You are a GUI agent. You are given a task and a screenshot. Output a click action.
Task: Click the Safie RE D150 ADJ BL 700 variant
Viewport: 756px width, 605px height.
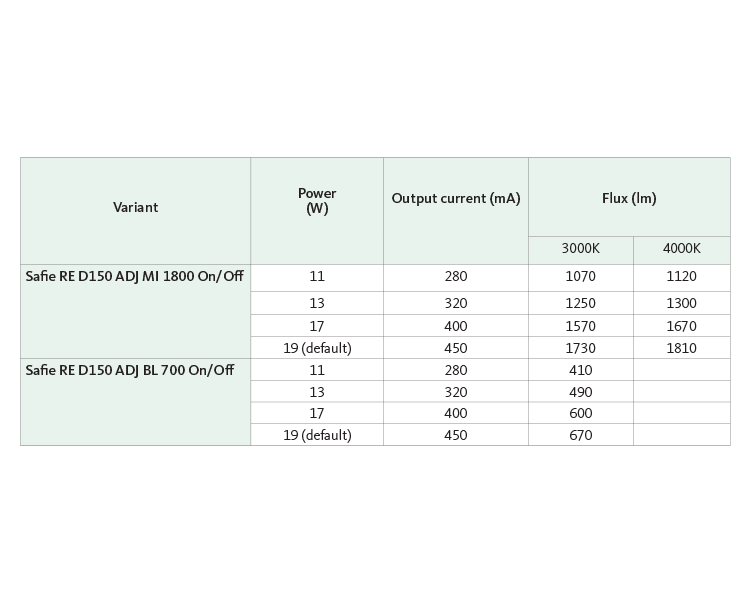coord(130,370)
